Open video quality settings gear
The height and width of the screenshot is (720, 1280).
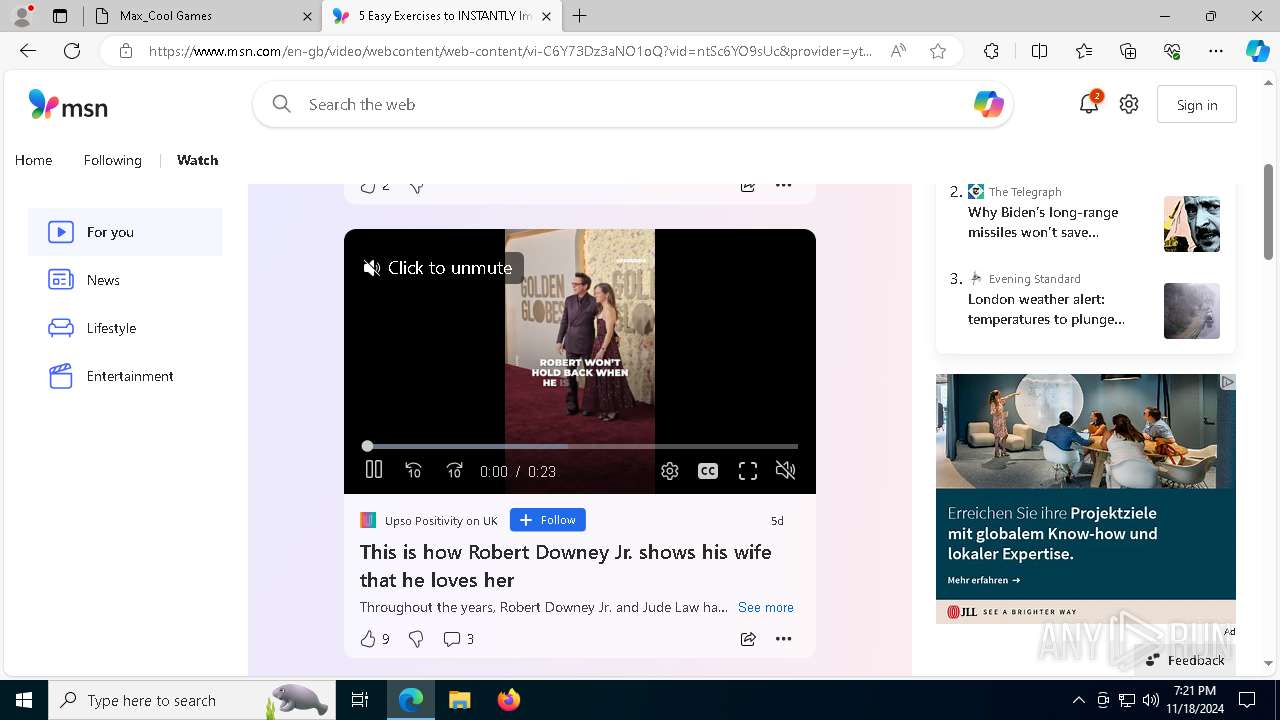pyautogui.click(x=669, y=471)
